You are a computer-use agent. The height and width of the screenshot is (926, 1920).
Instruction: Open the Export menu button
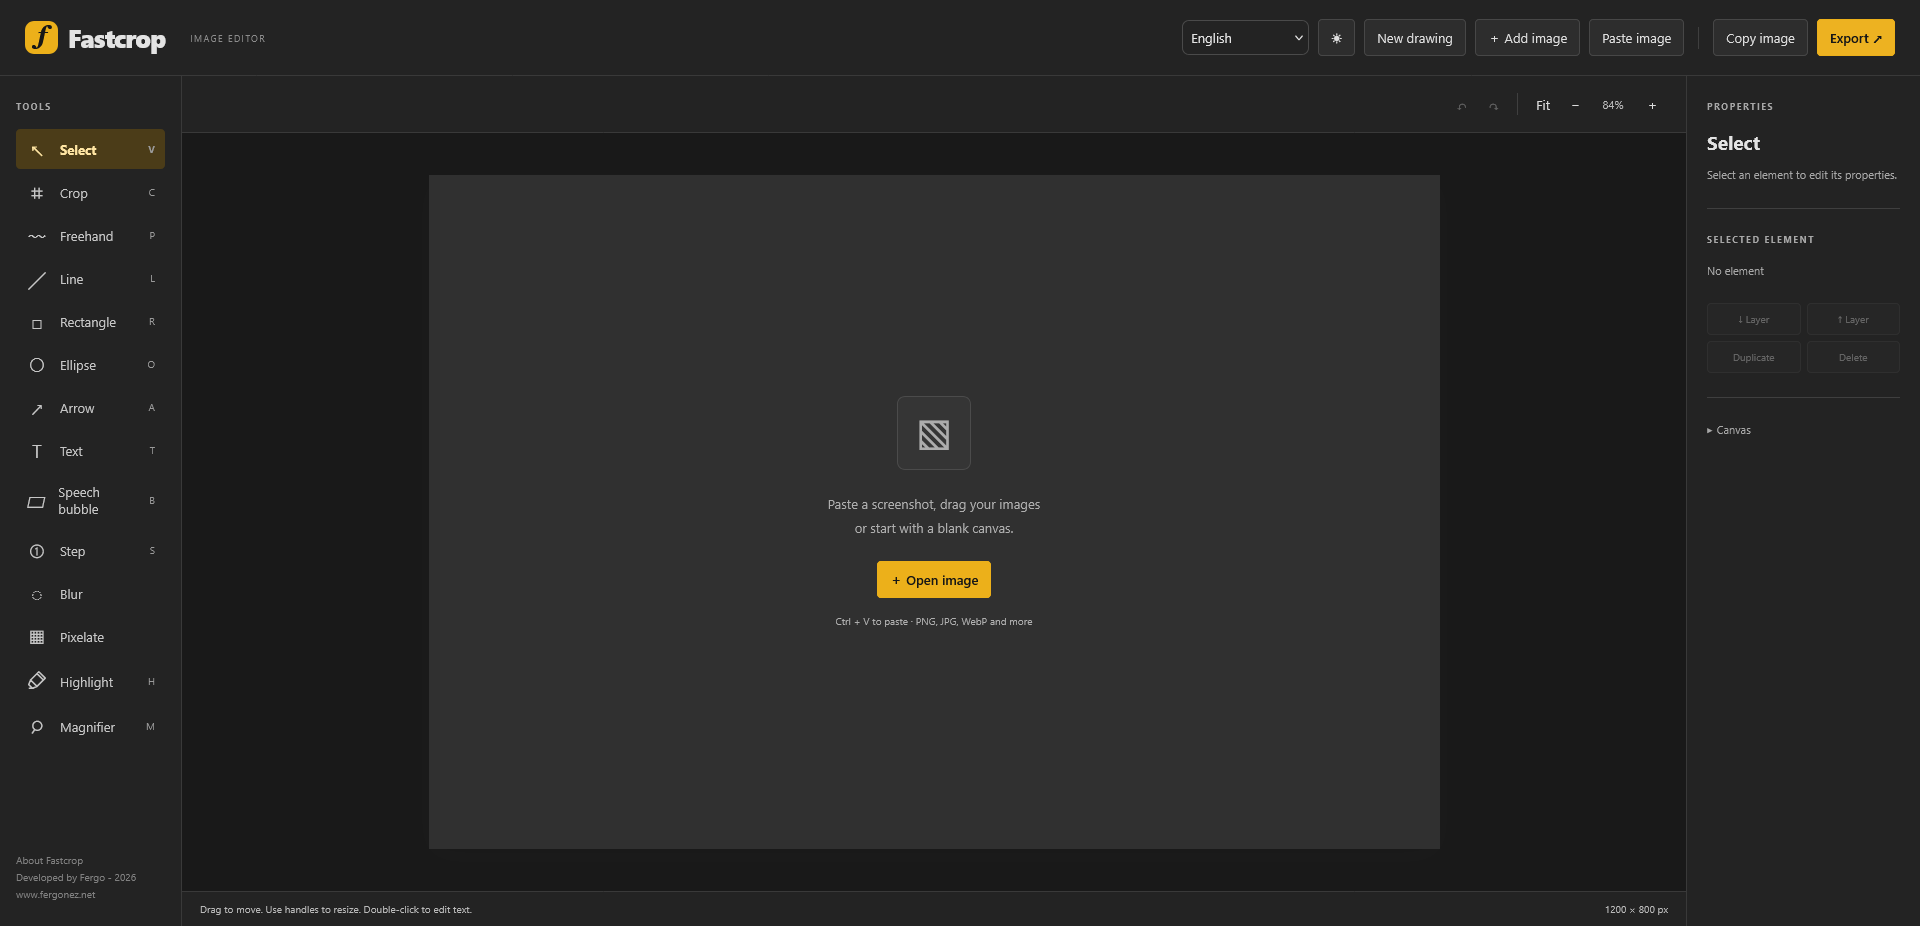pyautogui.click(x=1855, y=38)
